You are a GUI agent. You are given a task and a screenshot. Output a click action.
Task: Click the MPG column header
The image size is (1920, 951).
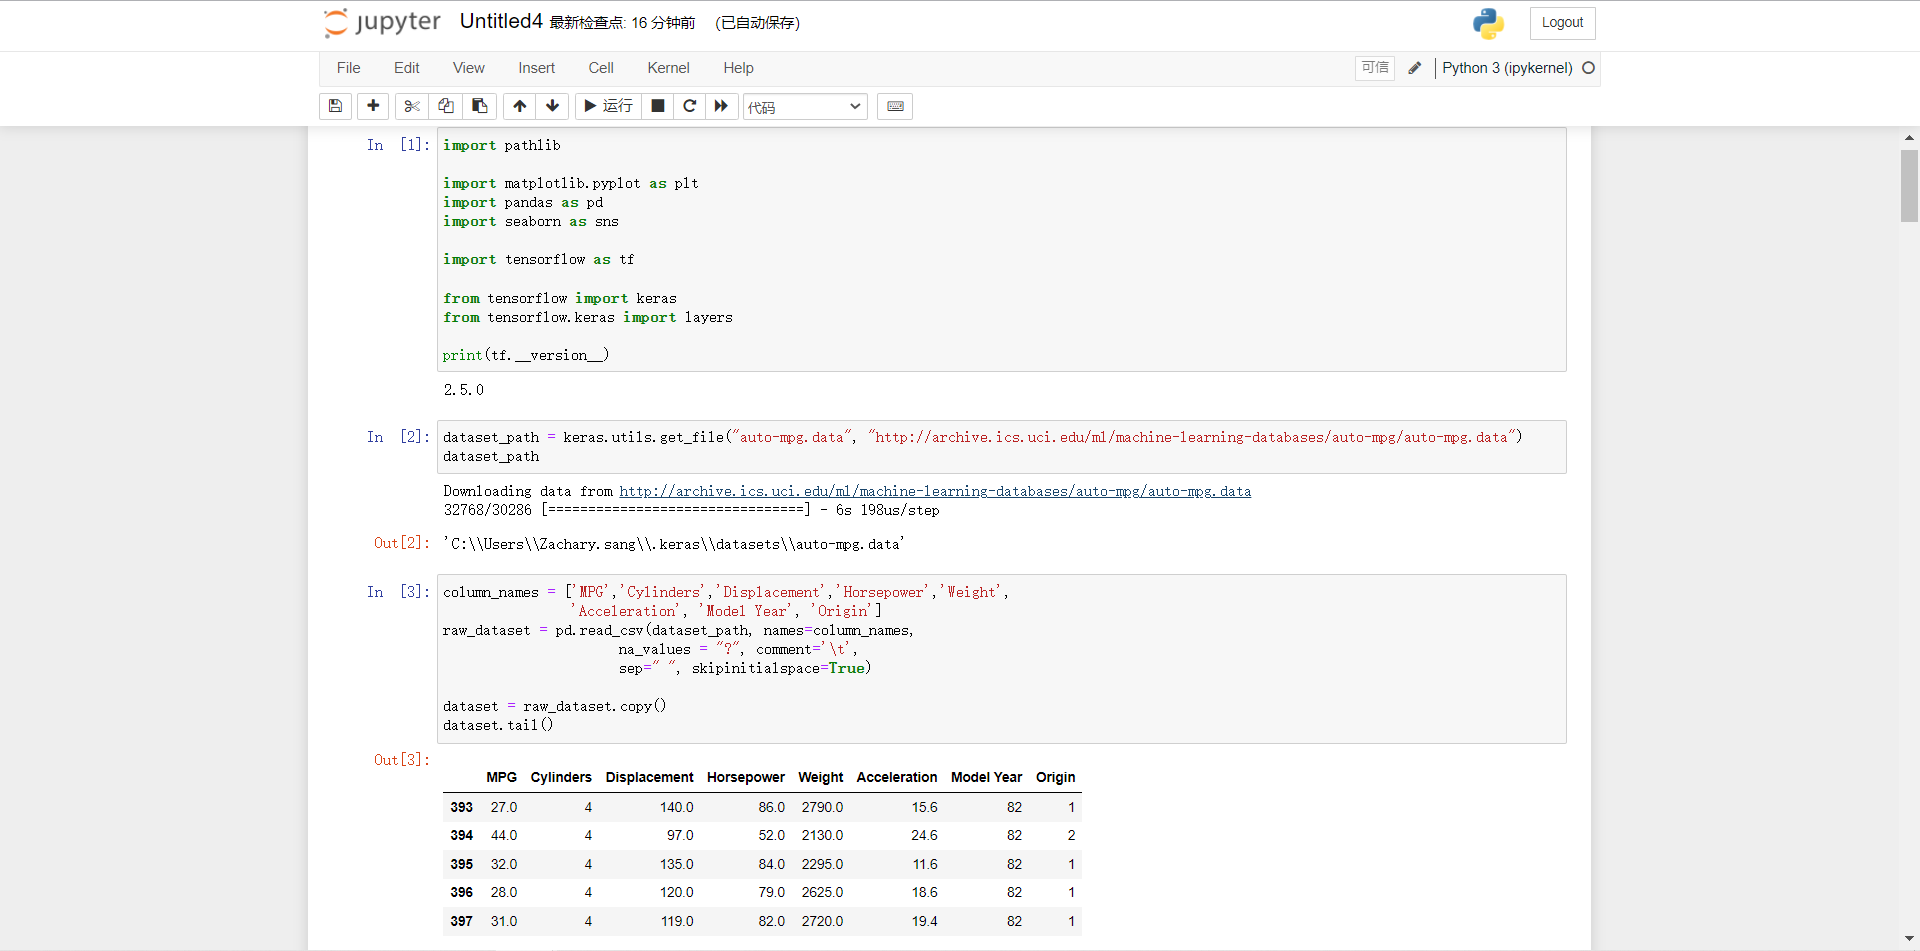[x=502, y=777]
